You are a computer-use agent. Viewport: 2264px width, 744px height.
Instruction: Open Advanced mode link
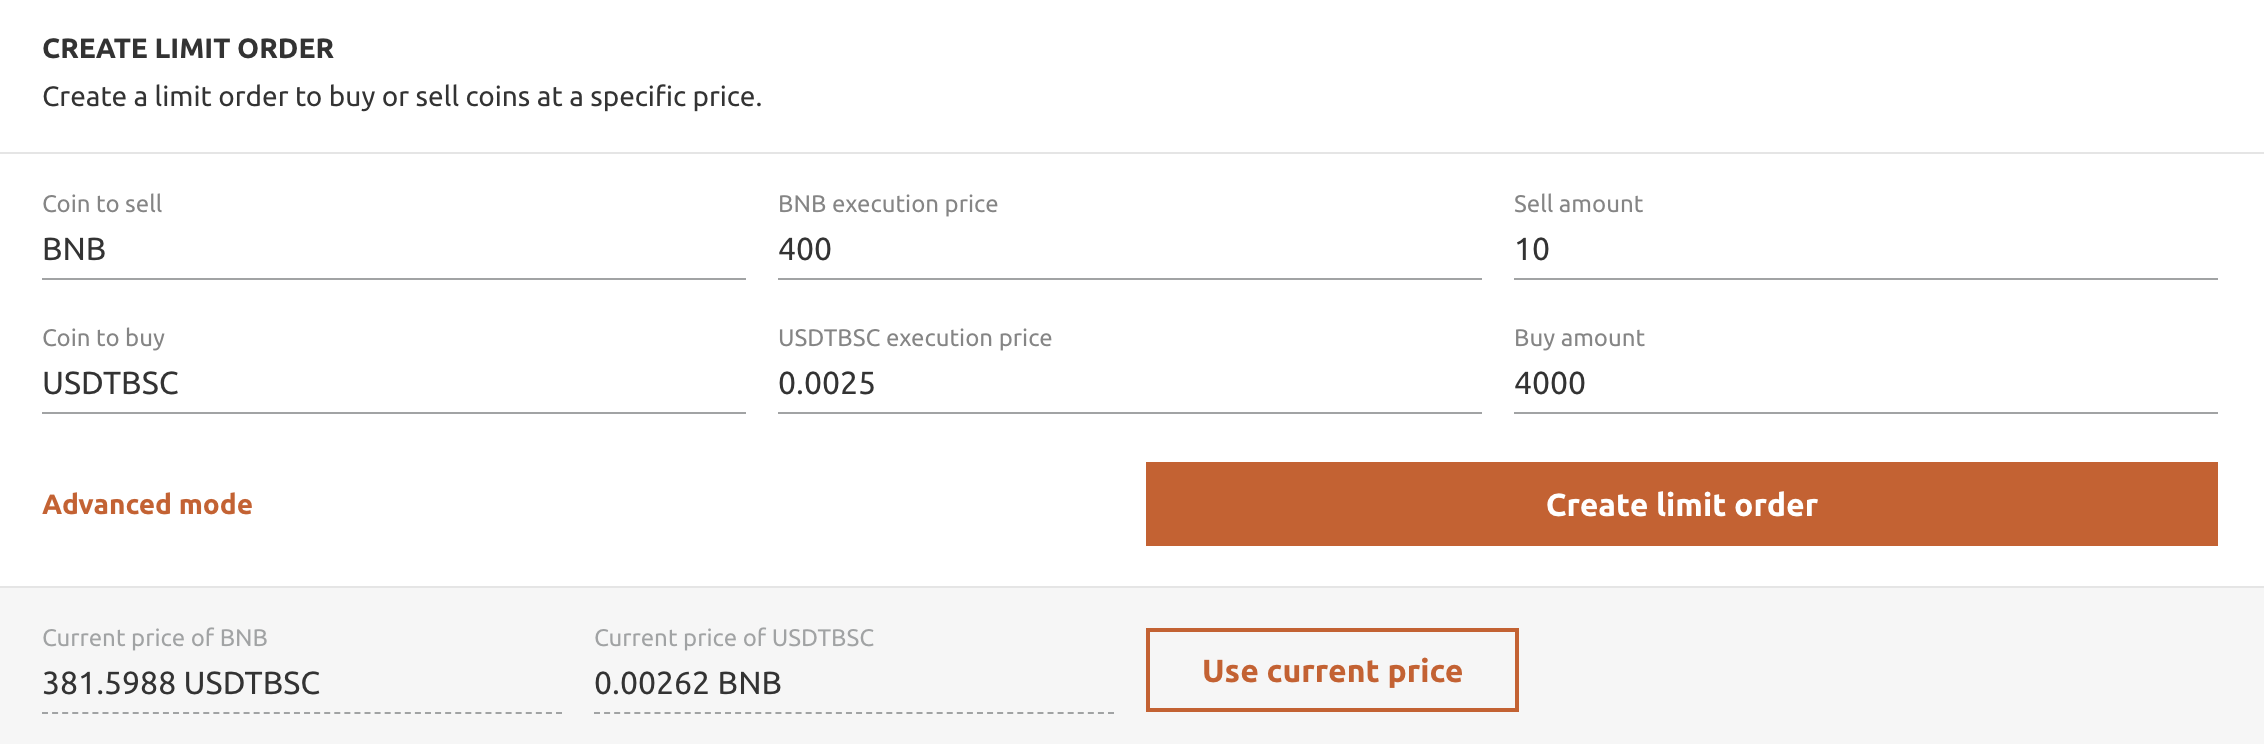coord(147,504)
